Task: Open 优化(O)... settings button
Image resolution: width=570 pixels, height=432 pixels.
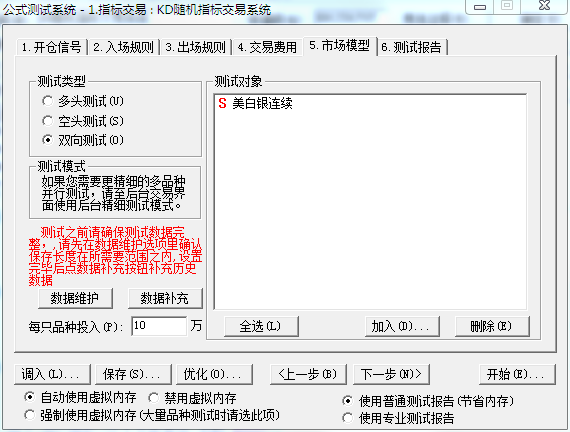Action: pos(214,374)
